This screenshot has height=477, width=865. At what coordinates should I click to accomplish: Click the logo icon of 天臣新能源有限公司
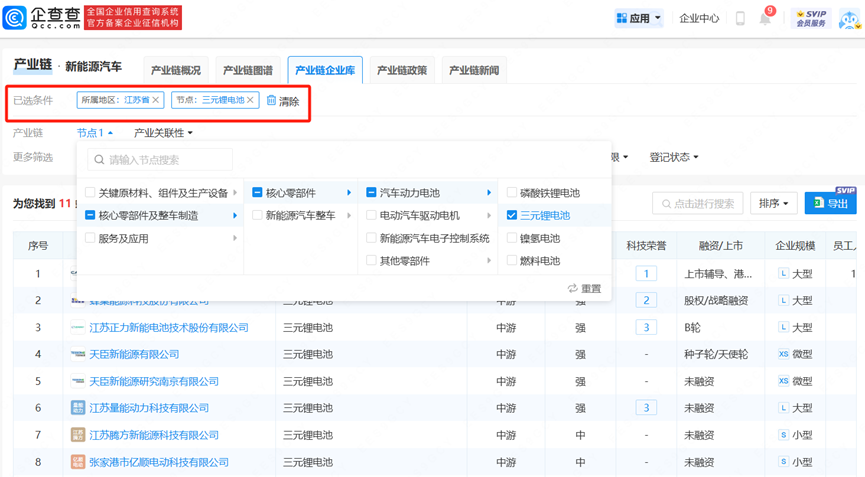point(78,354)
